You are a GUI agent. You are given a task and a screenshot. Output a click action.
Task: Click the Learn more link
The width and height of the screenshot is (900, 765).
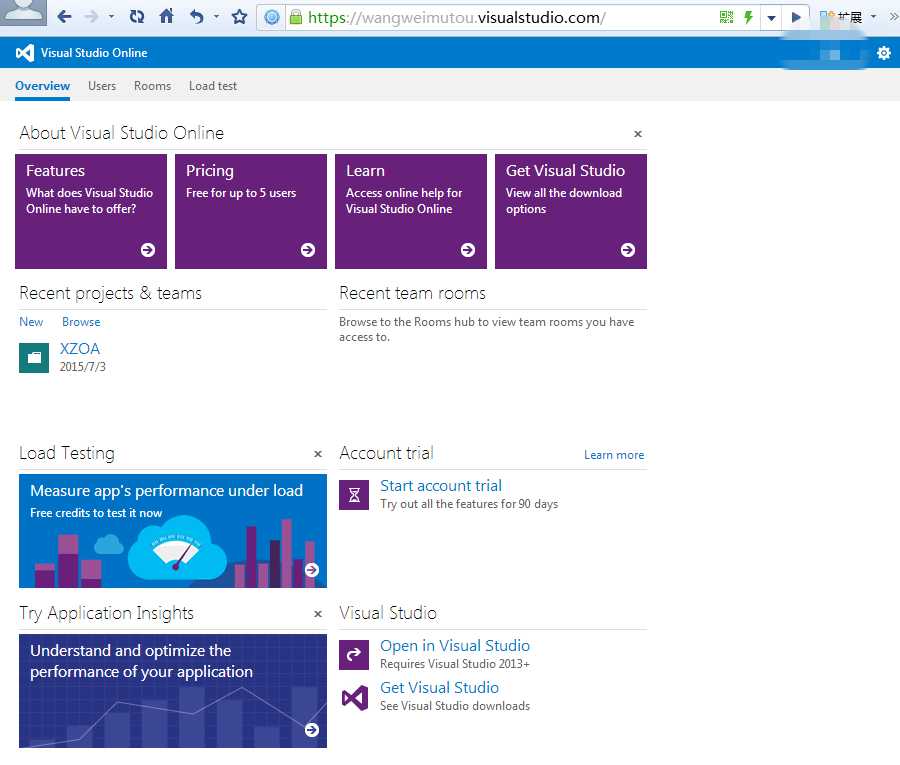tap(614, 455)
